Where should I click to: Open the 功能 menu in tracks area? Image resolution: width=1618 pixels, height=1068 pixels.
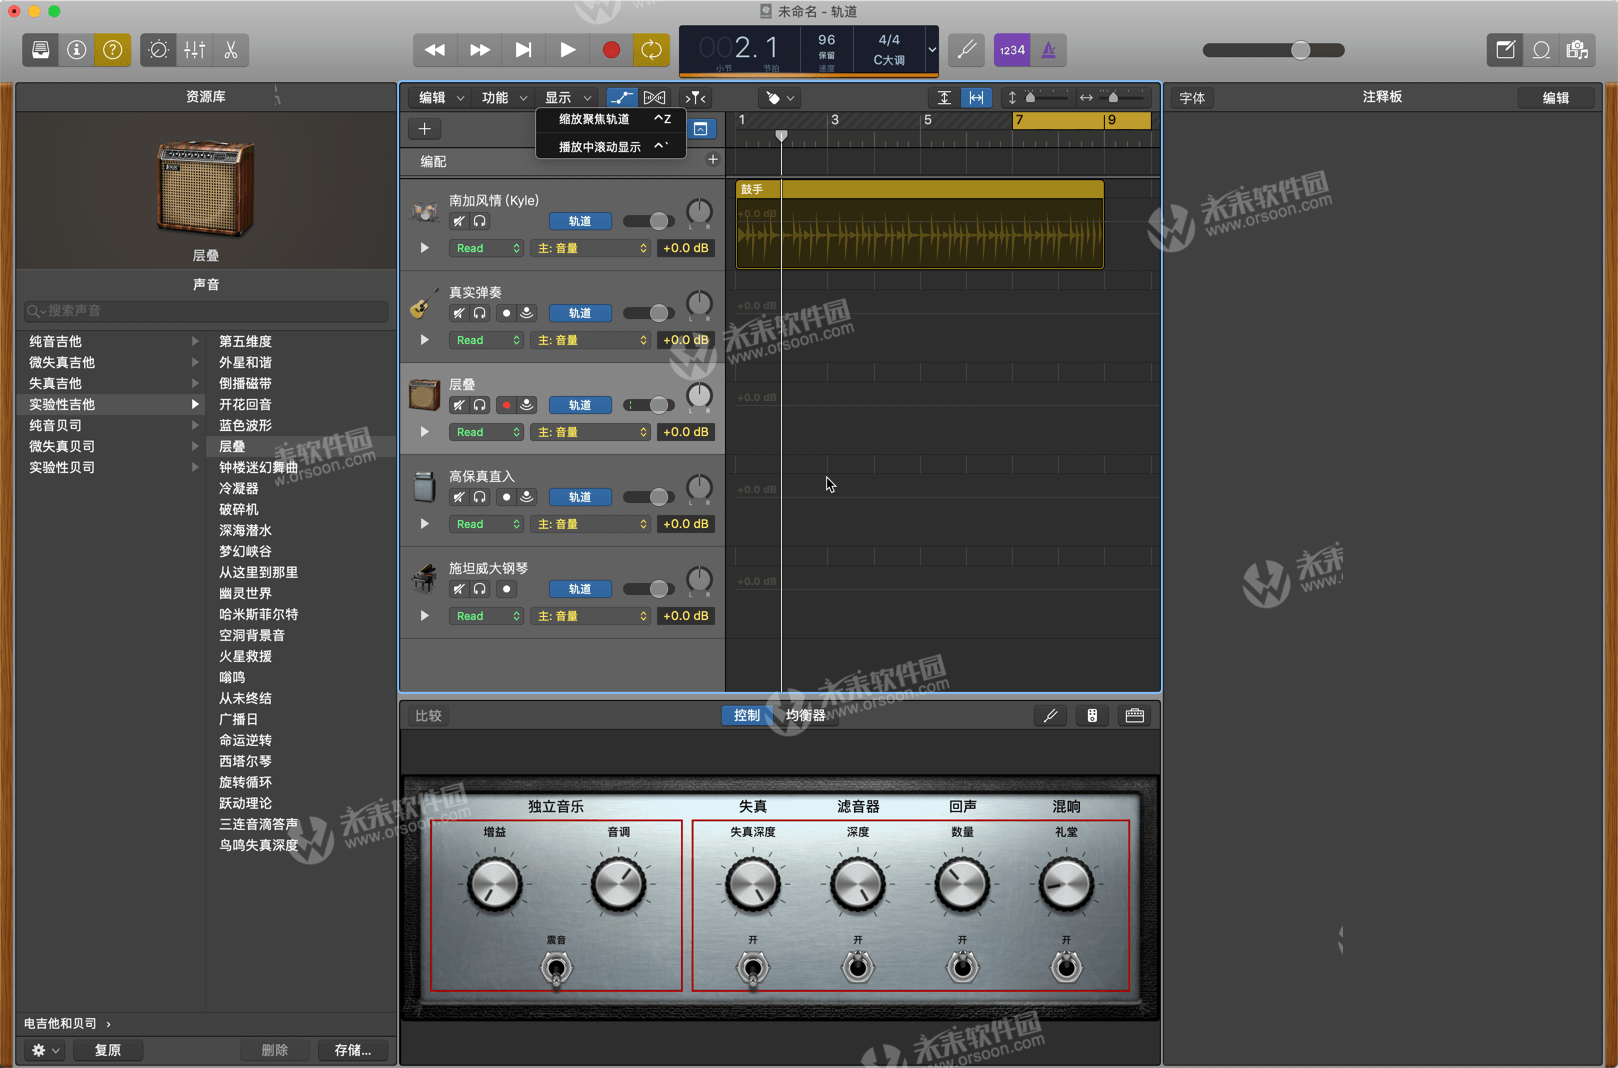click(x=504, y=97)
